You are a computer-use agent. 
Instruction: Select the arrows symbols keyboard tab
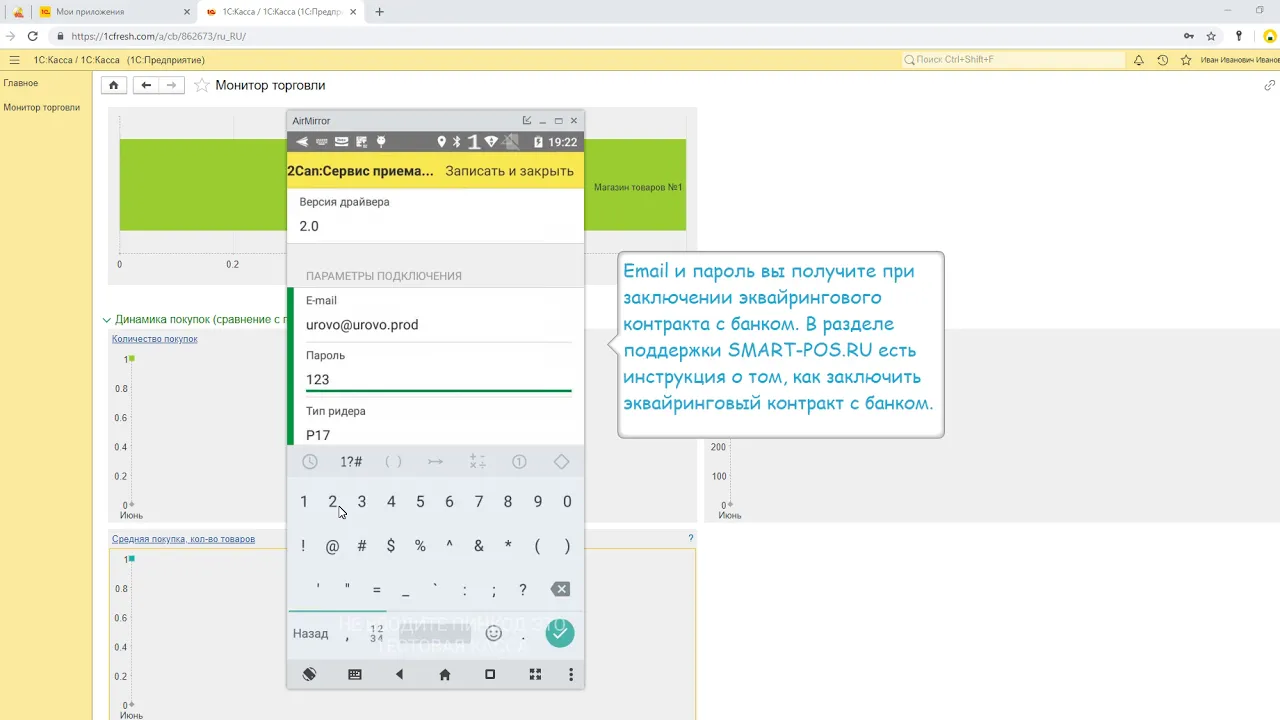click(x=435, y=462)
